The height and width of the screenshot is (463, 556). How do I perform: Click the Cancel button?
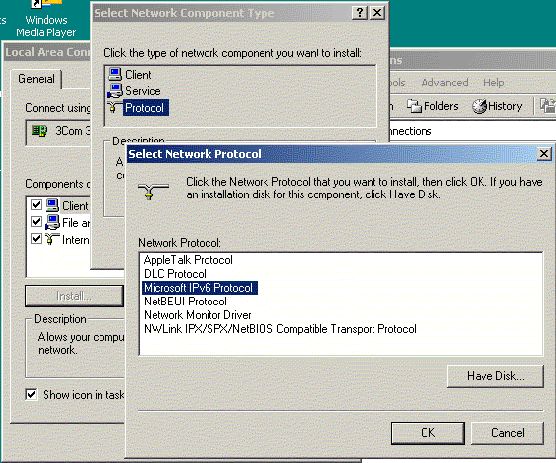(x=507, y=433)
